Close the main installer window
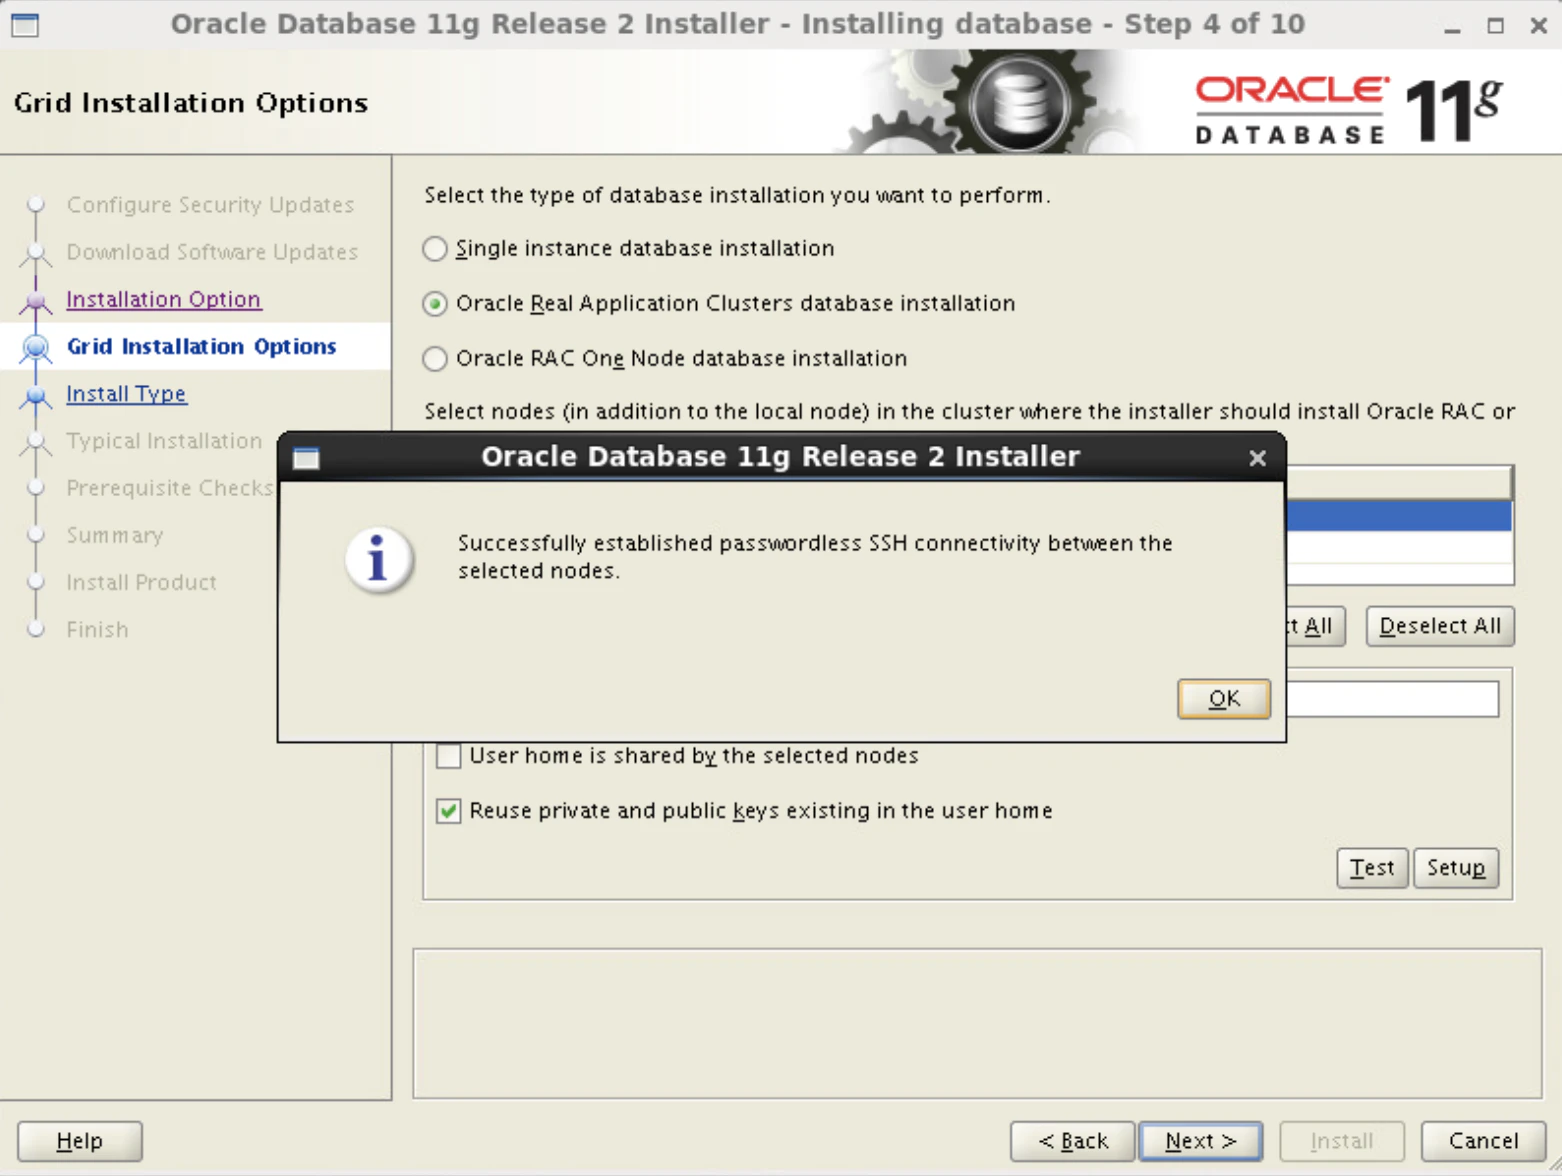Viewport: 1562px width, 1176px height. pyautogui.click(x=1539, y=26)
